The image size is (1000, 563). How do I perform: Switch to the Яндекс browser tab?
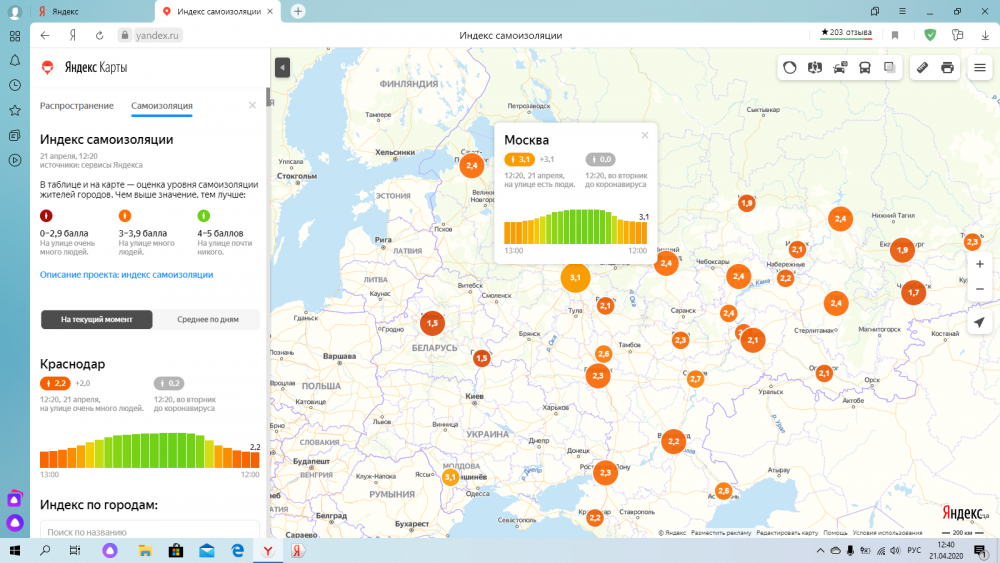92,11
